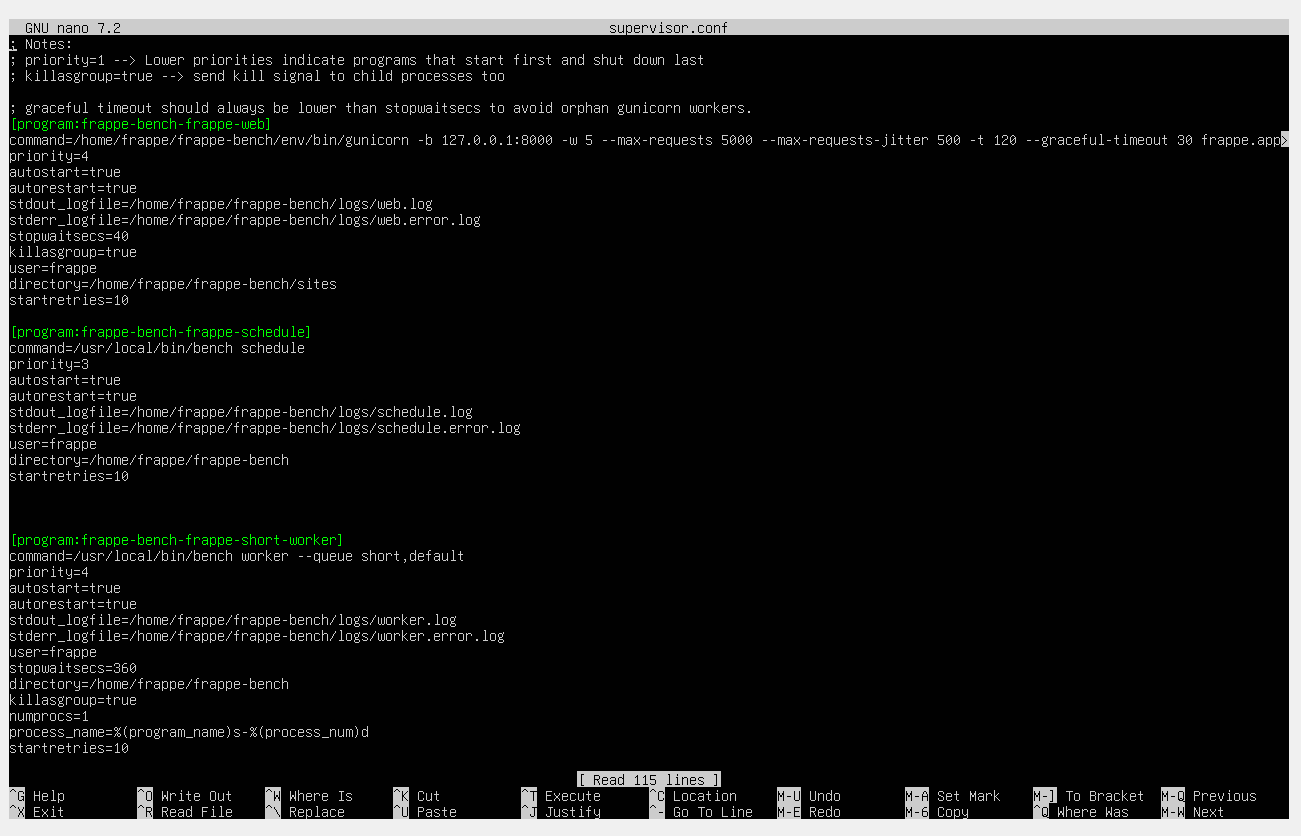Click the M-6 Copy shortcut

(x=937, y=812)
